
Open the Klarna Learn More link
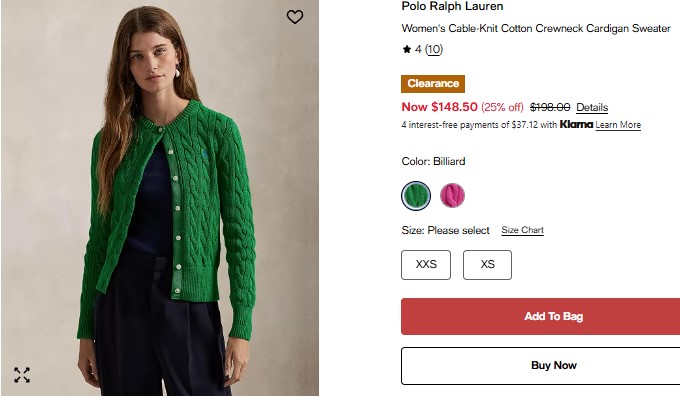[x=618, y=125]
